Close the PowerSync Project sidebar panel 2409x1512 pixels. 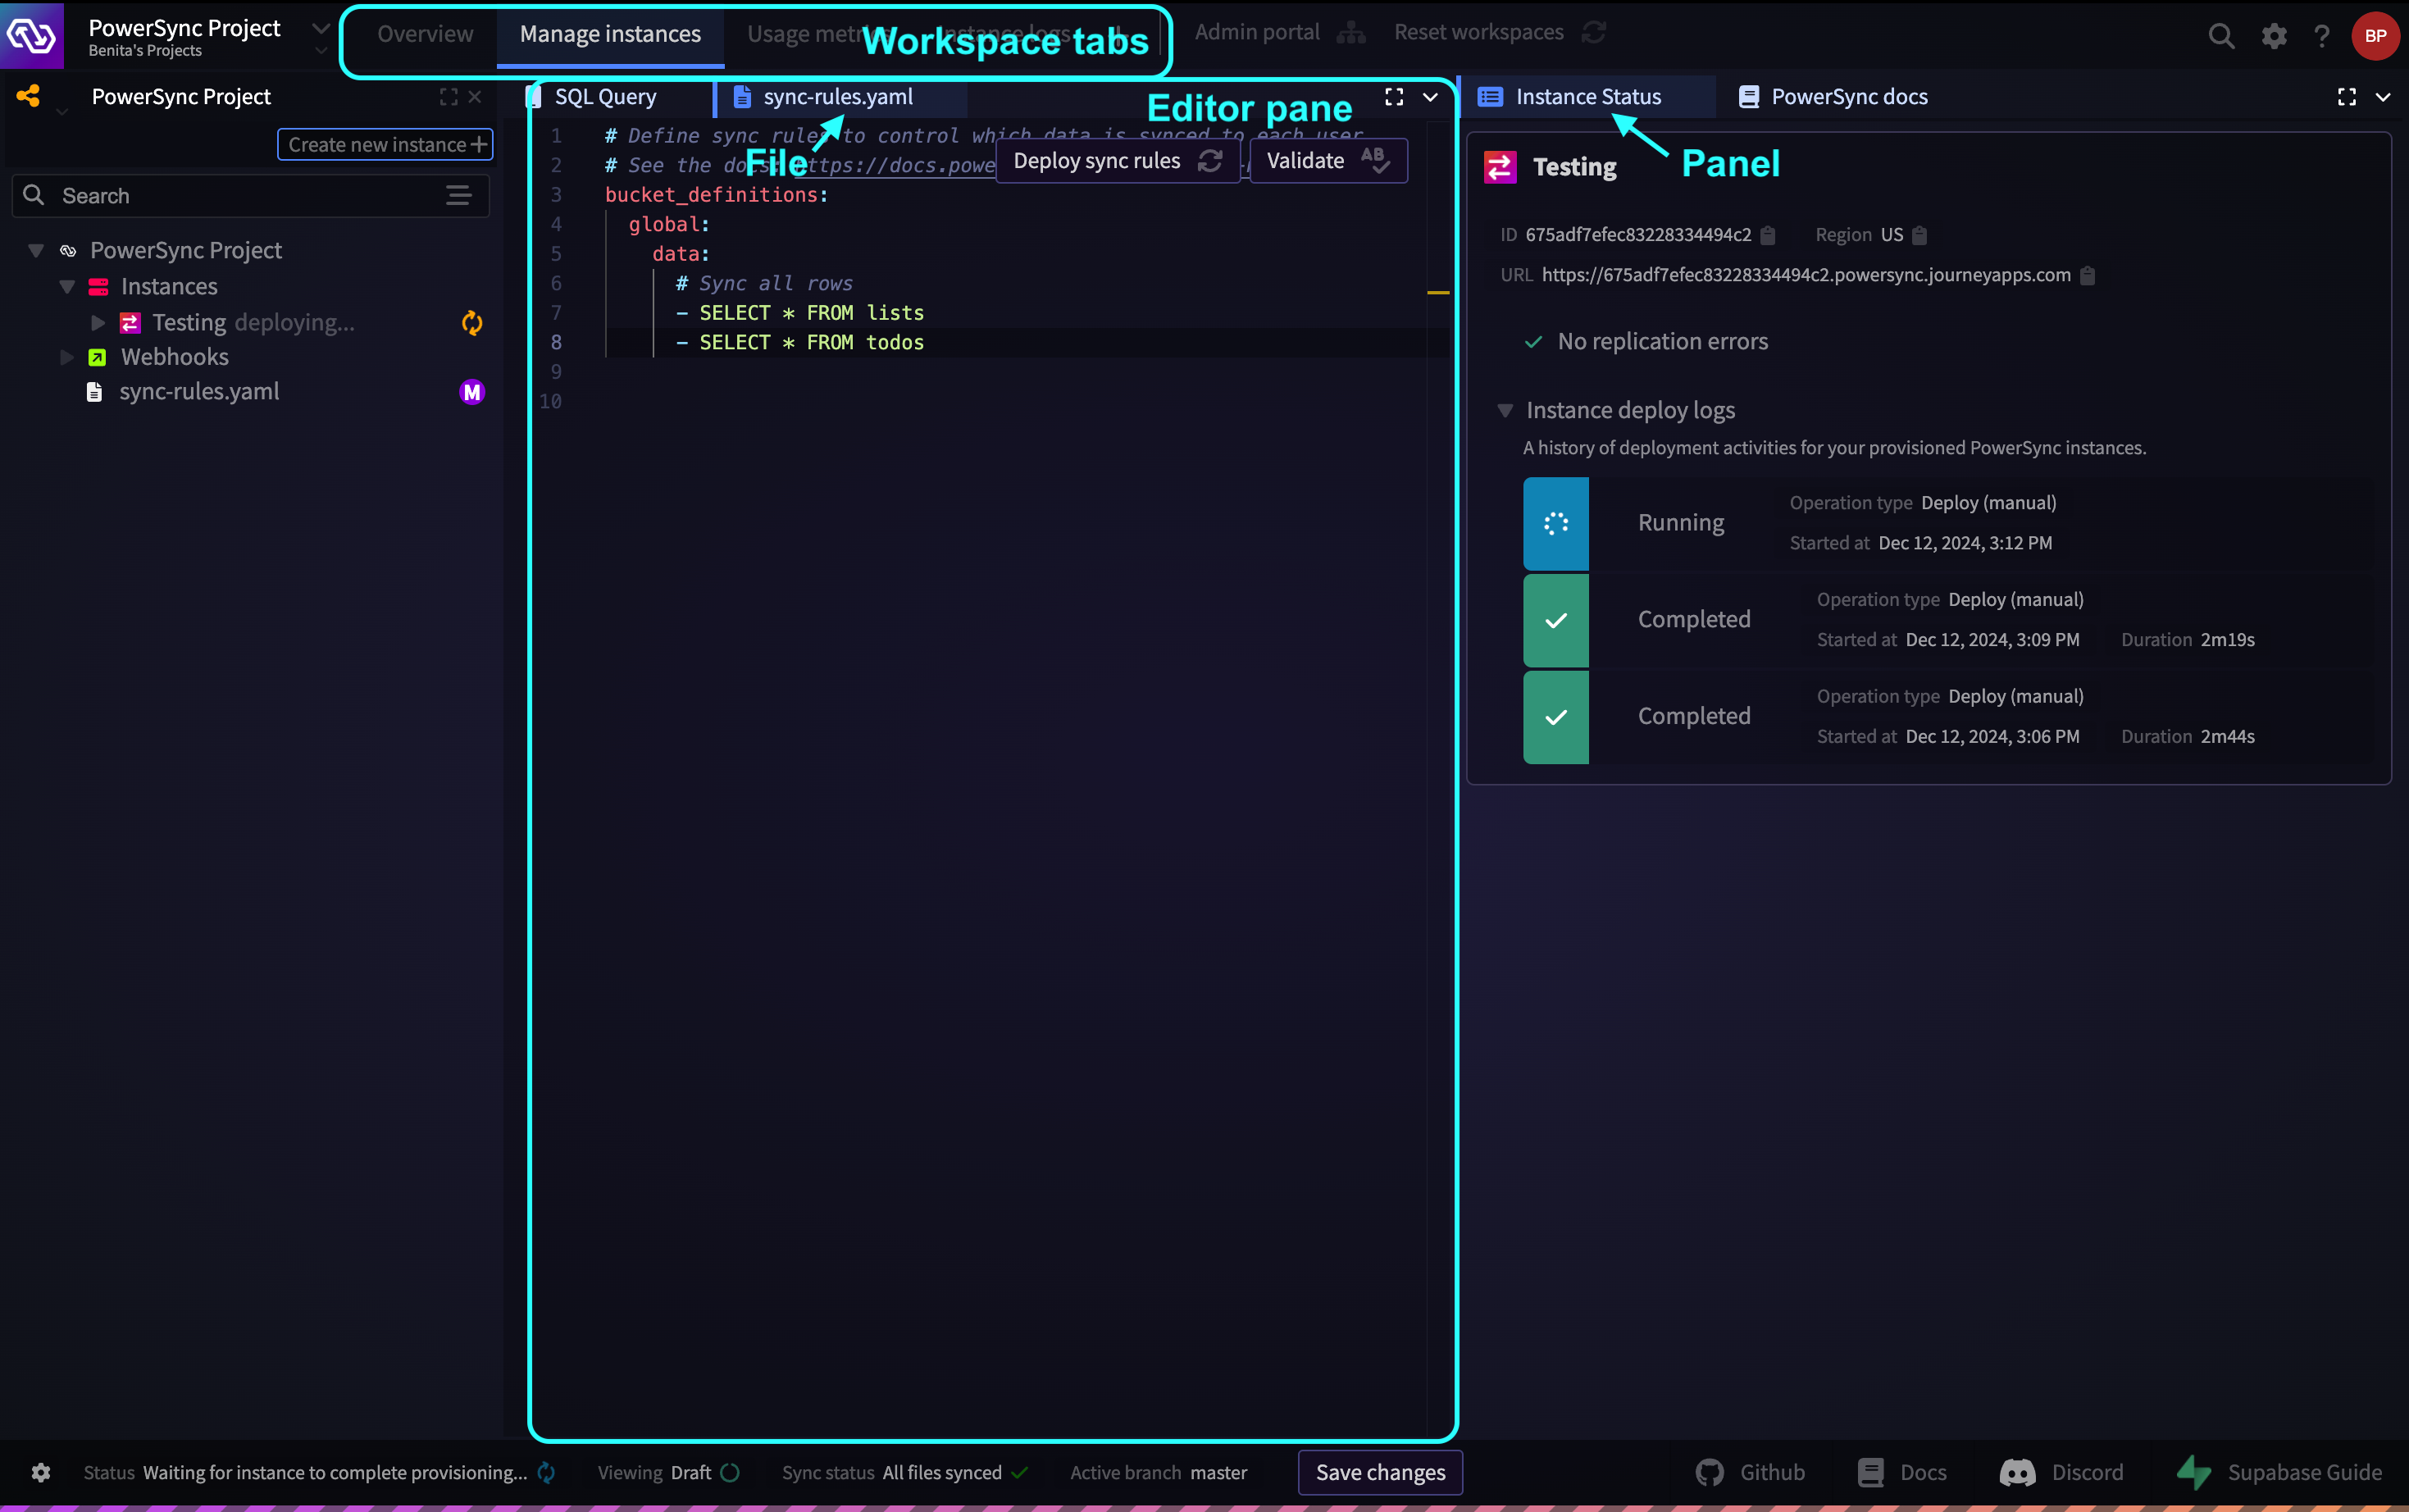point(475,96)
